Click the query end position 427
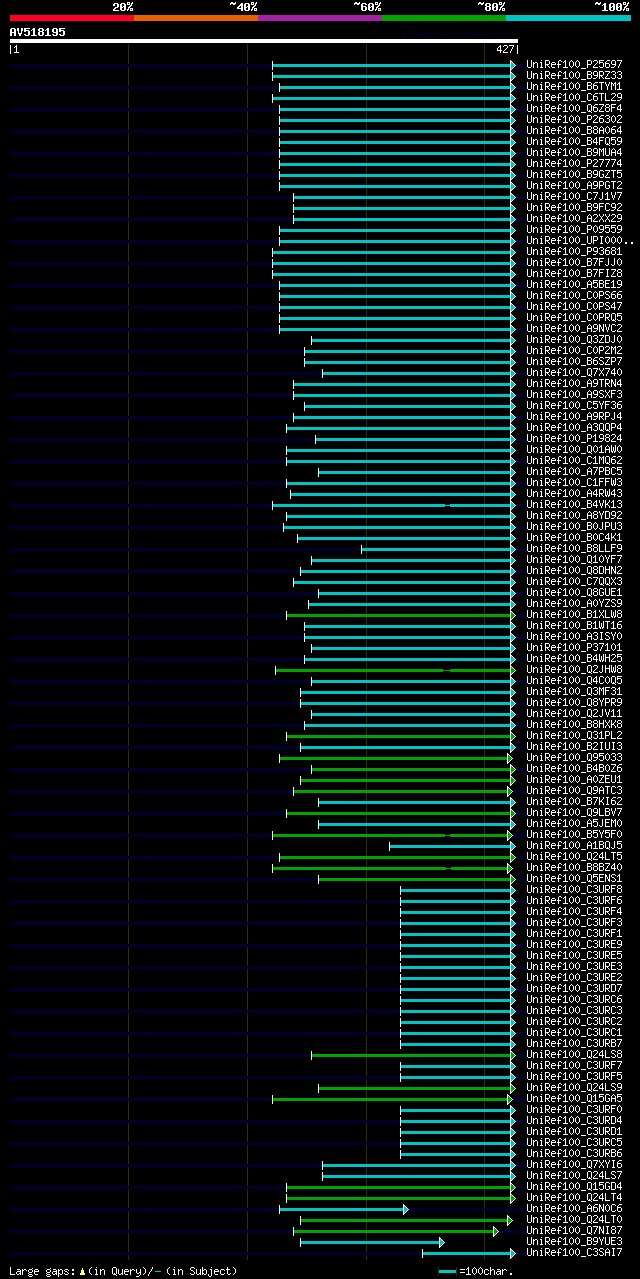 coord(505,49)
